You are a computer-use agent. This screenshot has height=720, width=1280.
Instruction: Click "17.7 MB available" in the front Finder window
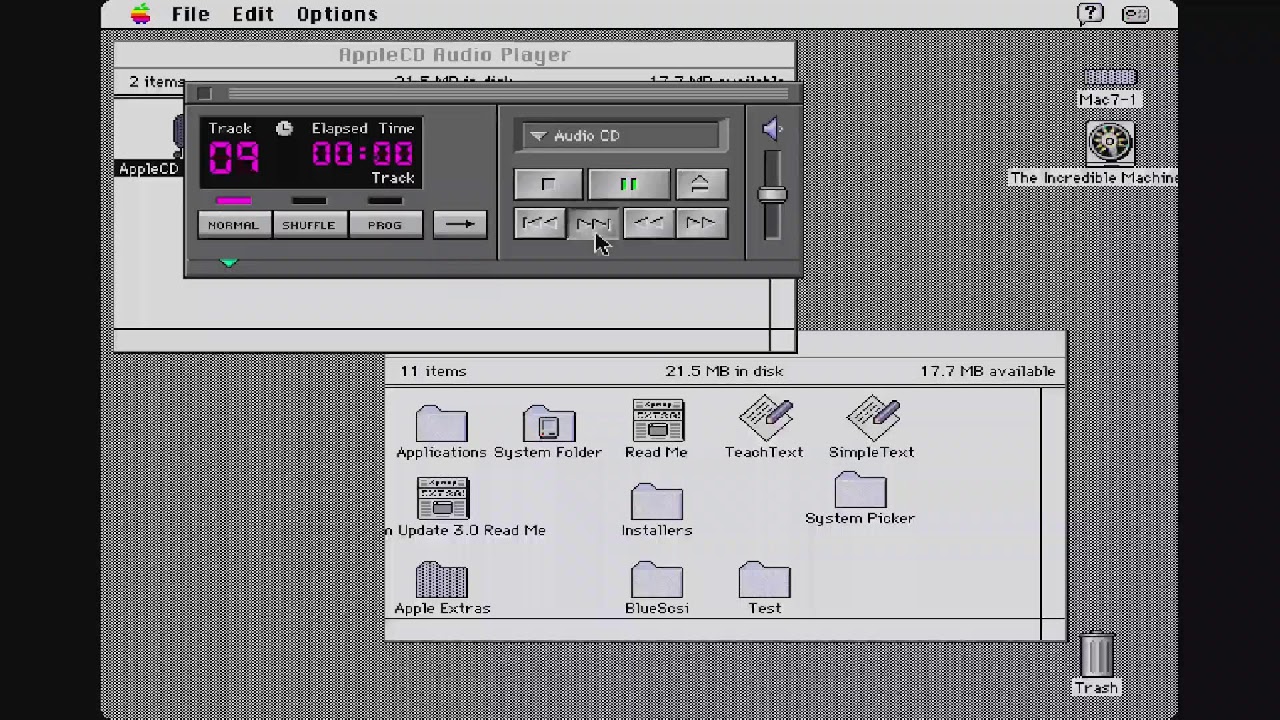click(x=988, y=371)
